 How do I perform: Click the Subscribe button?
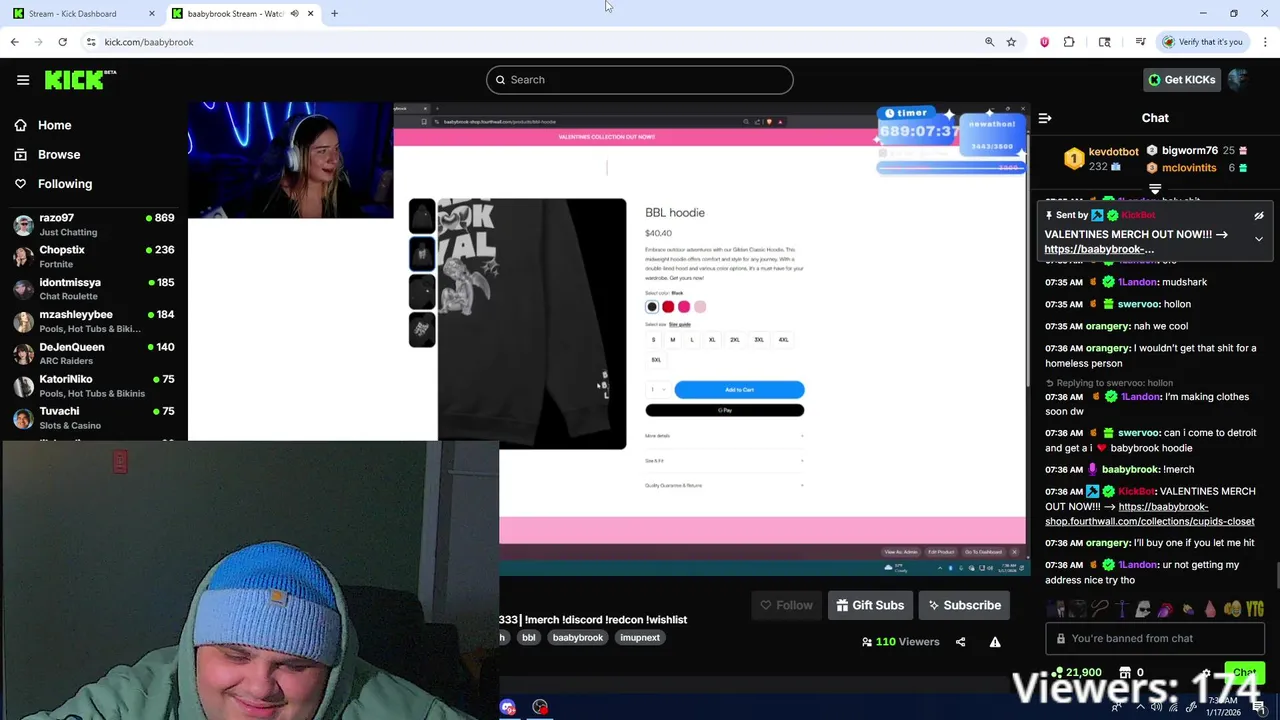pos(964,605)
